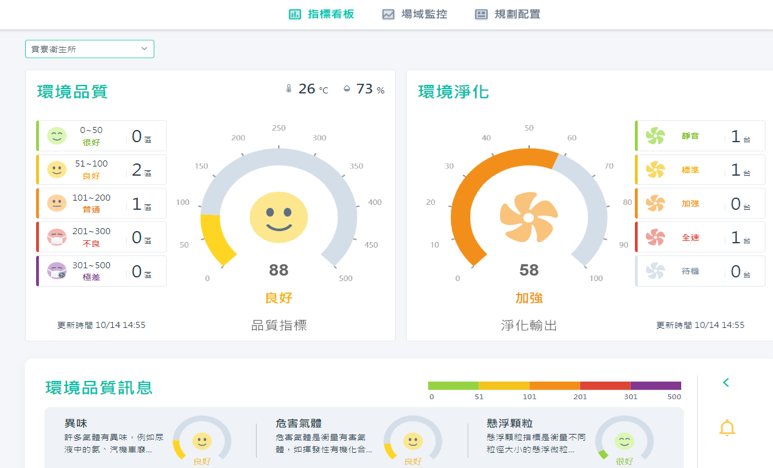Click the yellow notification bell icon
Image resolution: width=773 pixels, height=468 pixels.
click(727, 428)
